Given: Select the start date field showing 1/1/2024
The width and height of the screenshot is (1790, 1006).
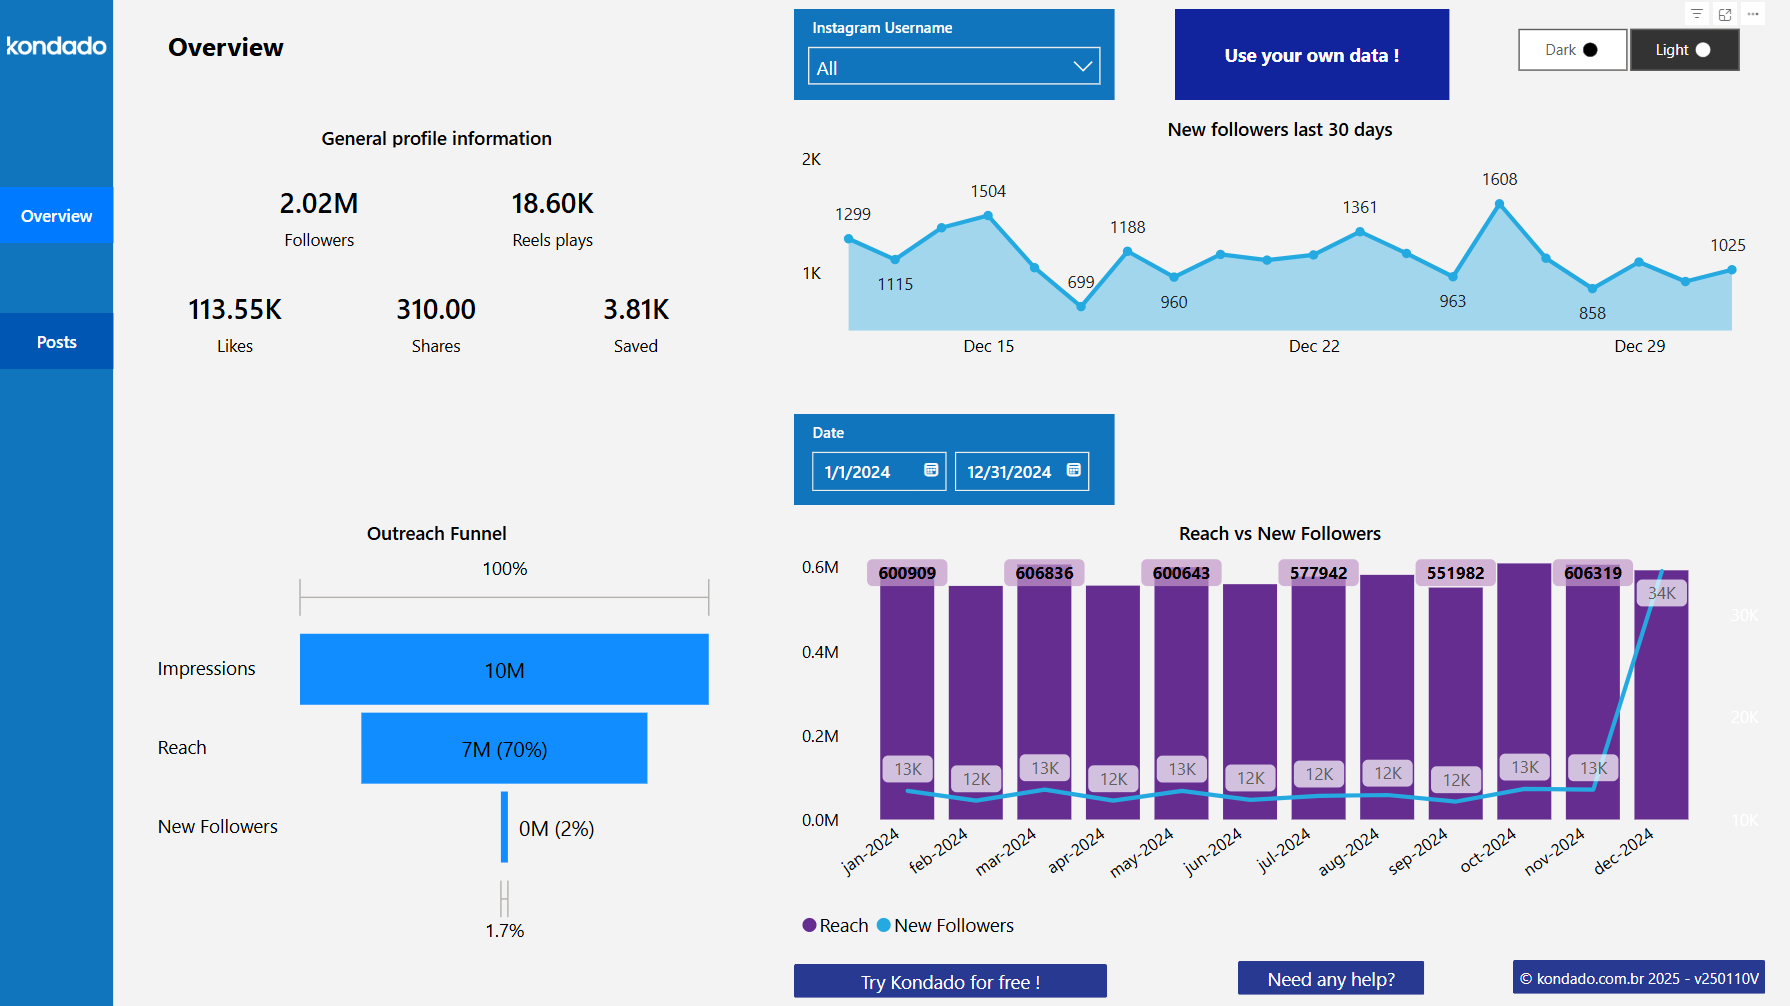Looking at the screenshot, I should [x=868, y=471].
